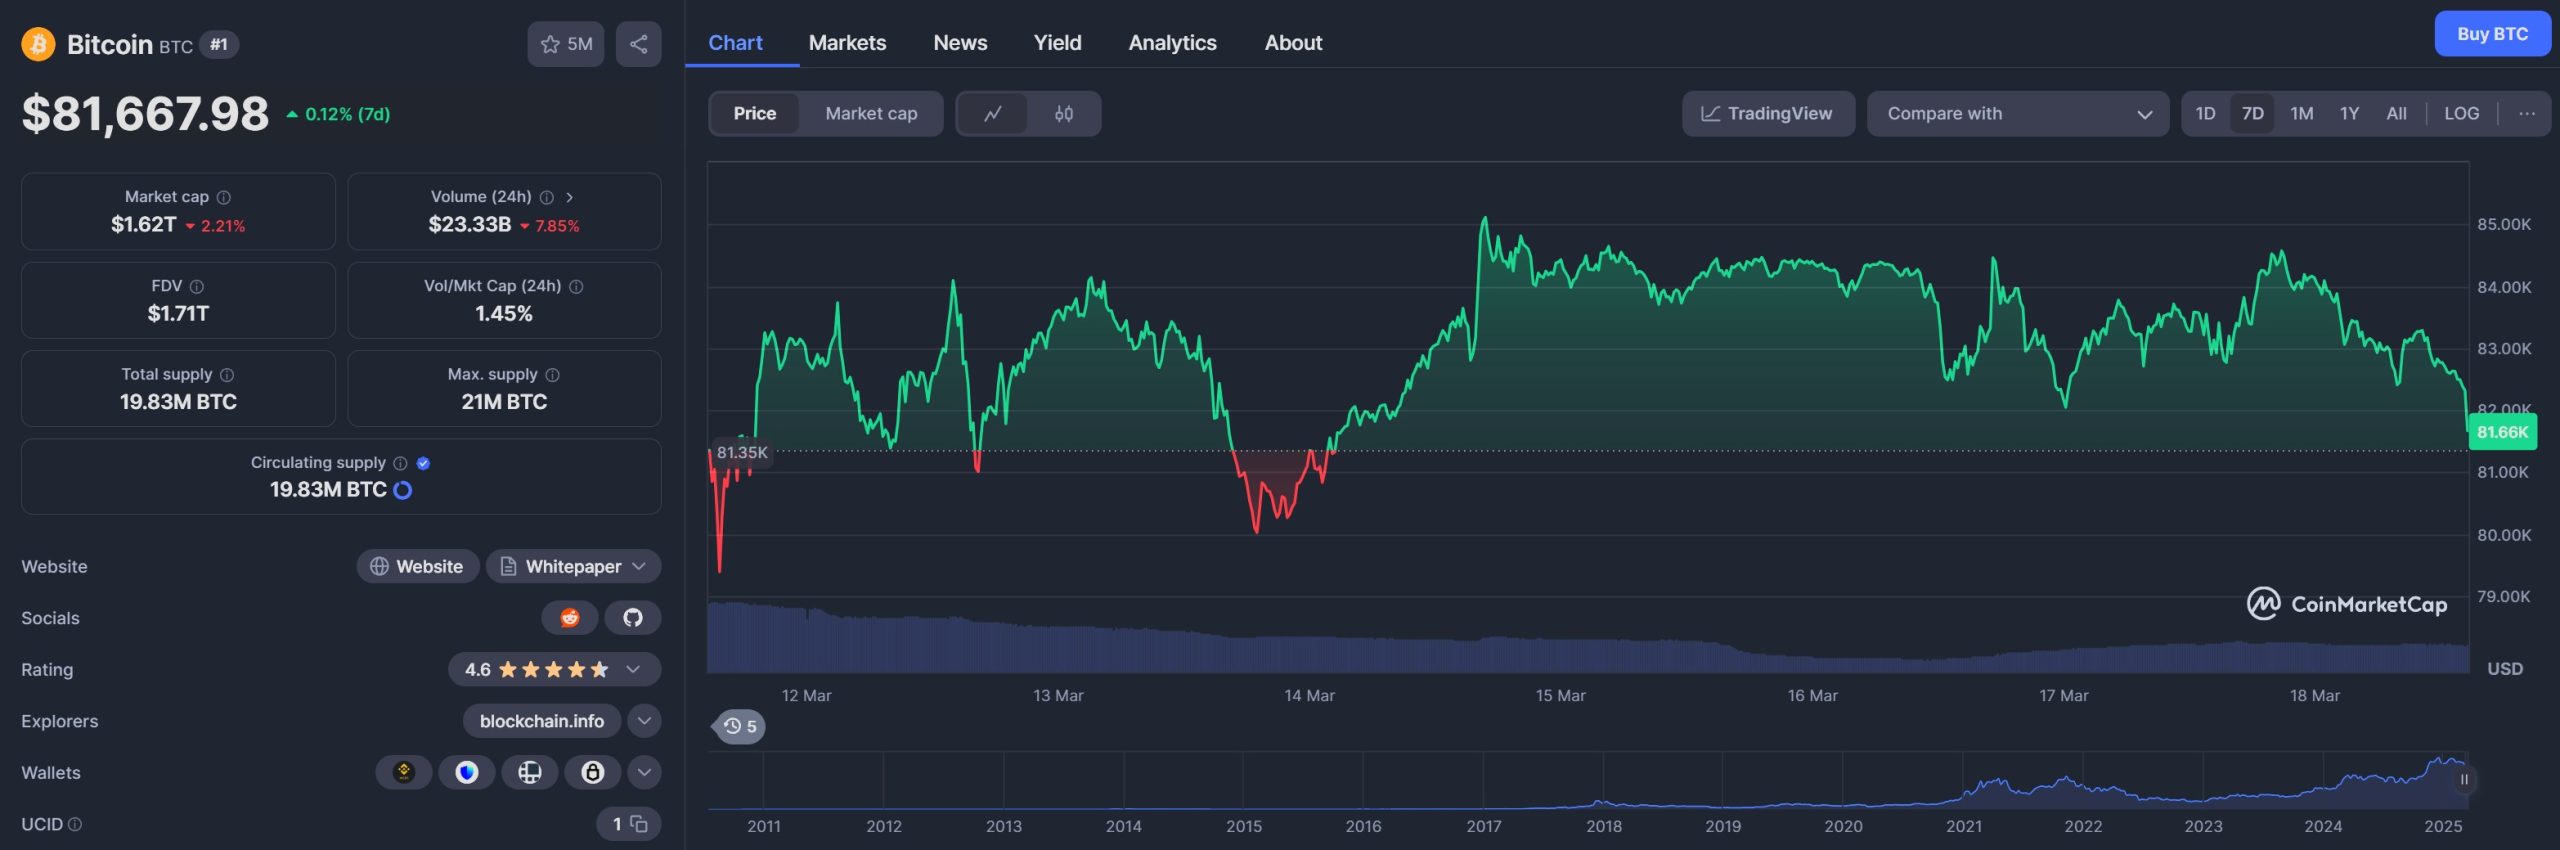Open the chart more options ellipsis
Image resolution: width=2560 pixels, height=850 pixels.
pos(2527,113)
